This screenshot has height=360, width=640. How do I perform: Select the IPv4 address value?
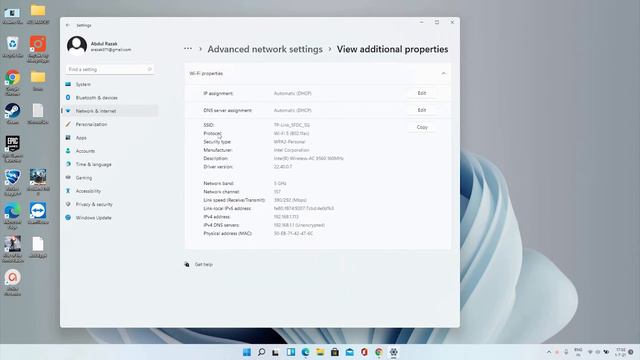(x=286, y=217)
